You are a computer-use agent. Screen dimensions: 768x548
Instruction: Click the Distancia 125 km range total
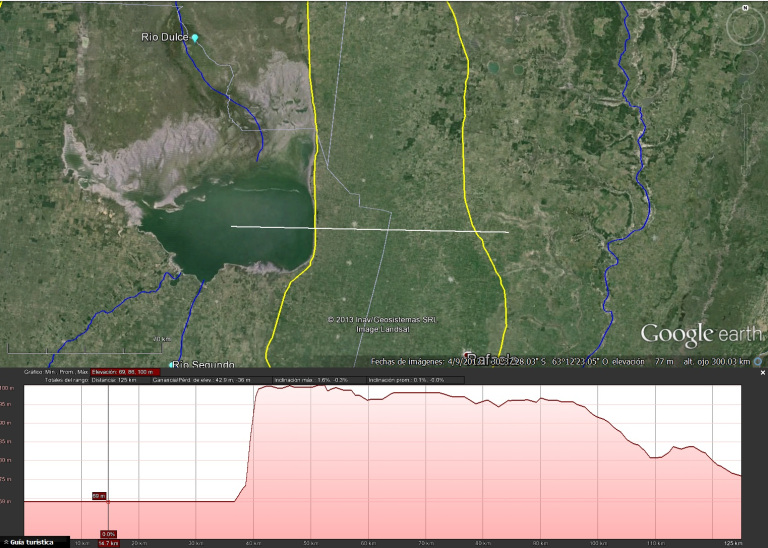pos(114,380)
